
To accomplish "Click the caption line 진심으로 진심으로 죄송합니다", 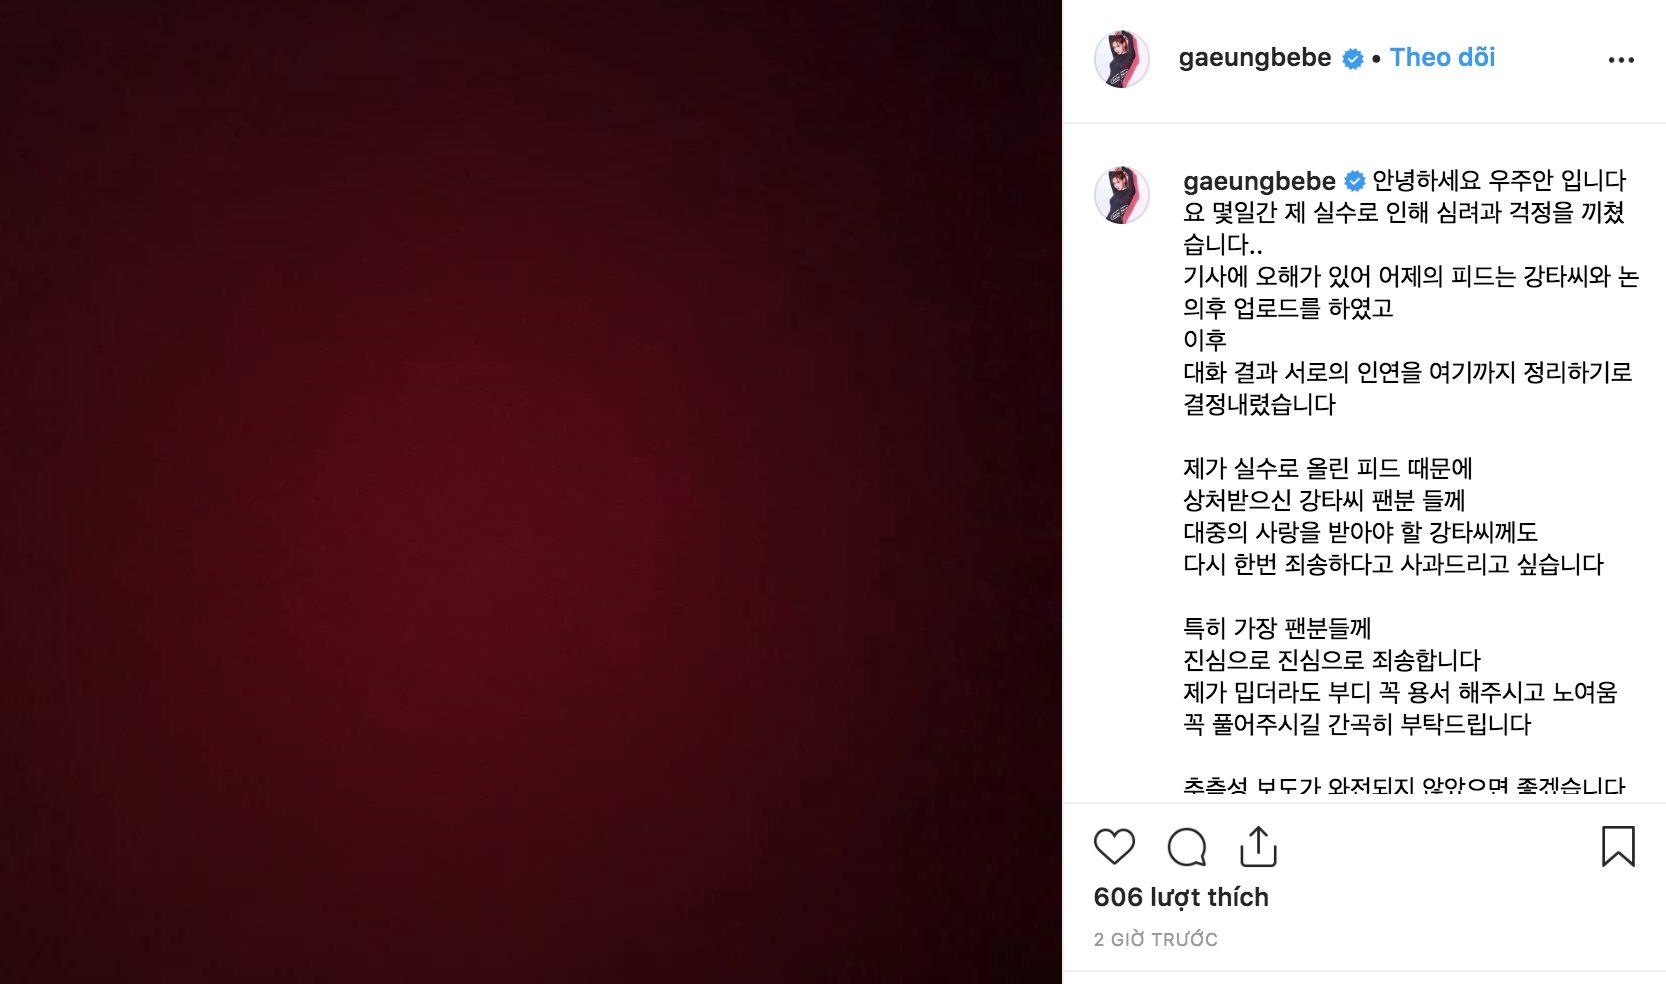I will tap(1331, 660).
